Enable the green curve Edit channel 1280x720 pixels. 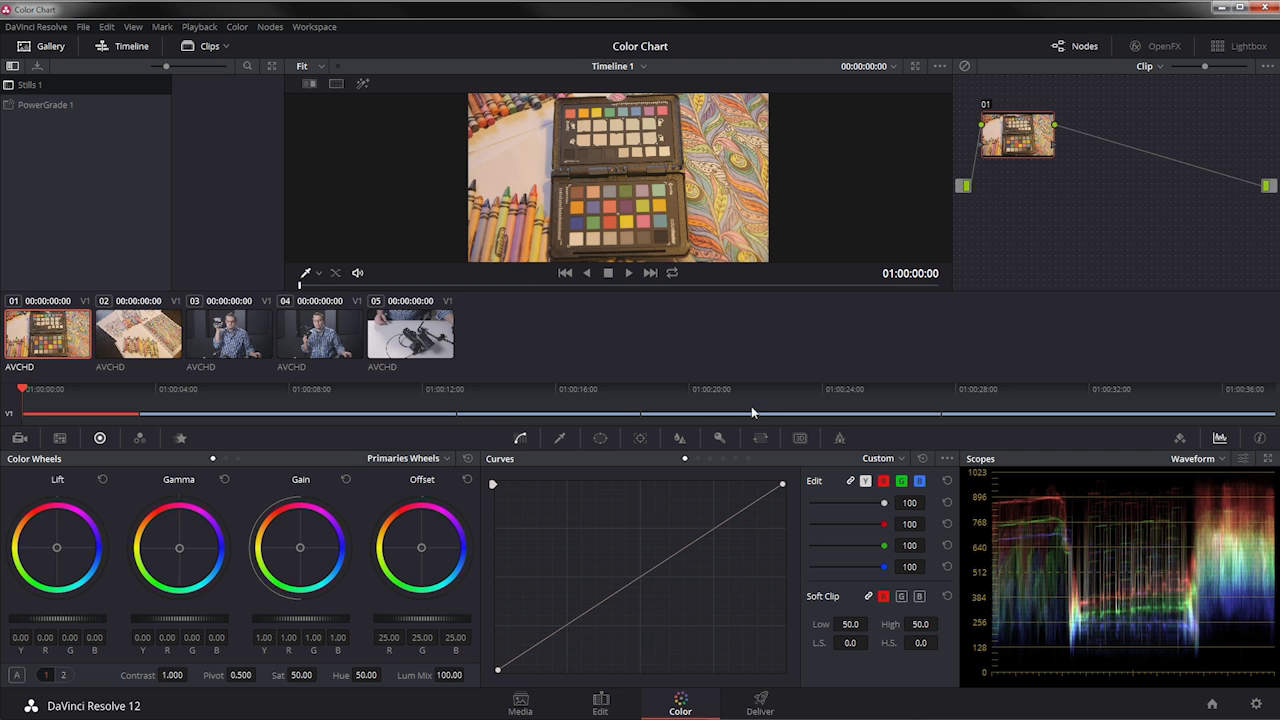click(x=902, y=481)
